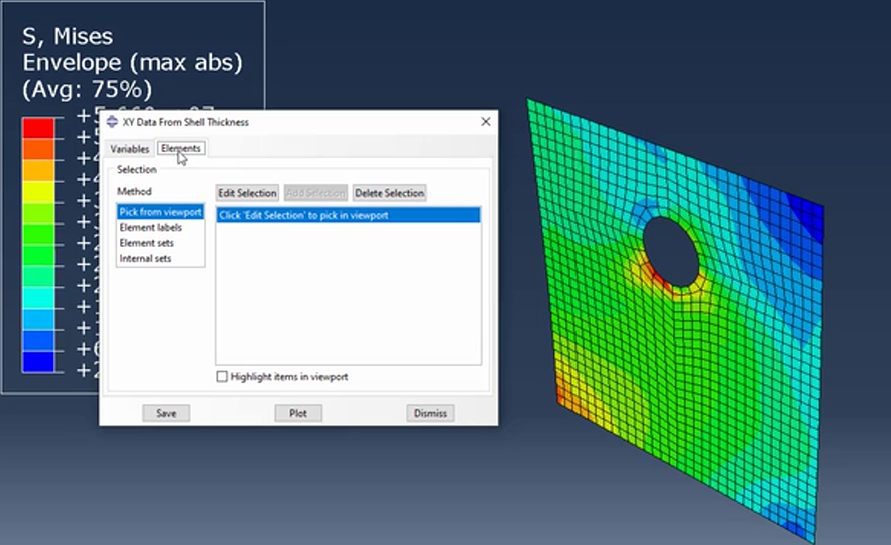The height and width of the screenshot is (545, 891).
Task: Dismiss the XY Data dialog
Action: pyautogui.click(x=430, y=413)
